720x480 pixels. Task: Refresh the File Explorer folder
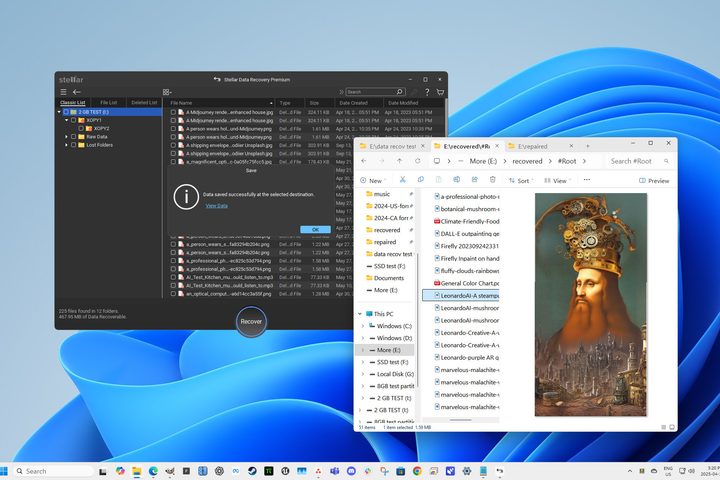[417, 161]
